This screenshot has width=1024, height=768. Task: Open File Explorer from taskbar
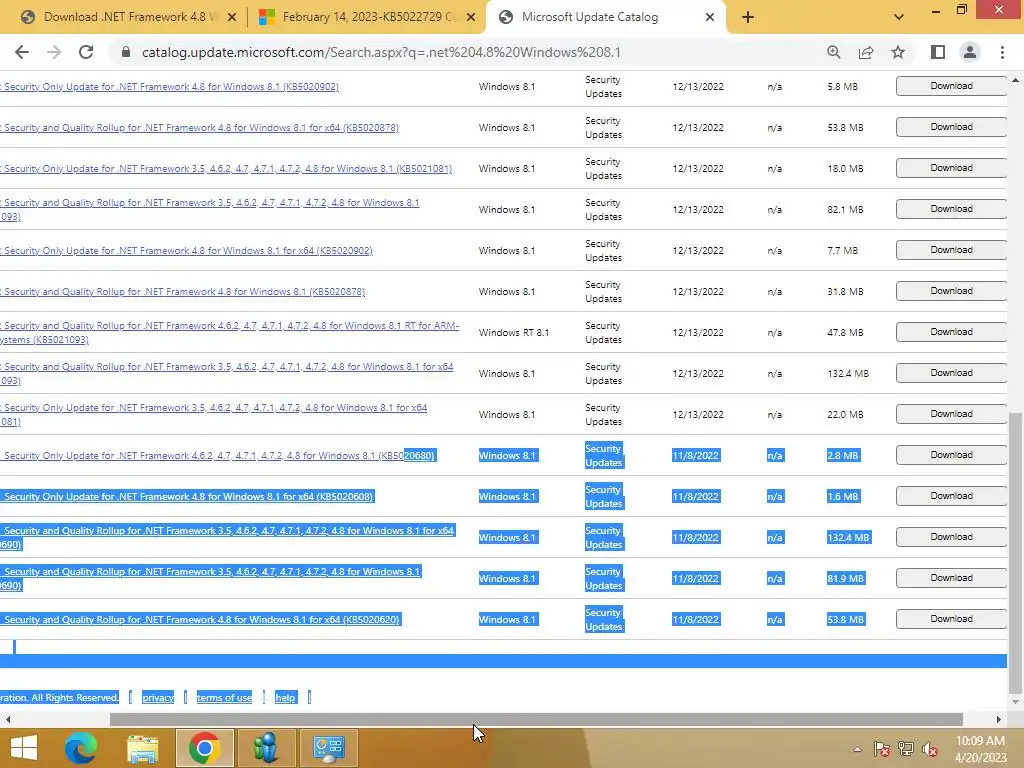pos(142,747)
